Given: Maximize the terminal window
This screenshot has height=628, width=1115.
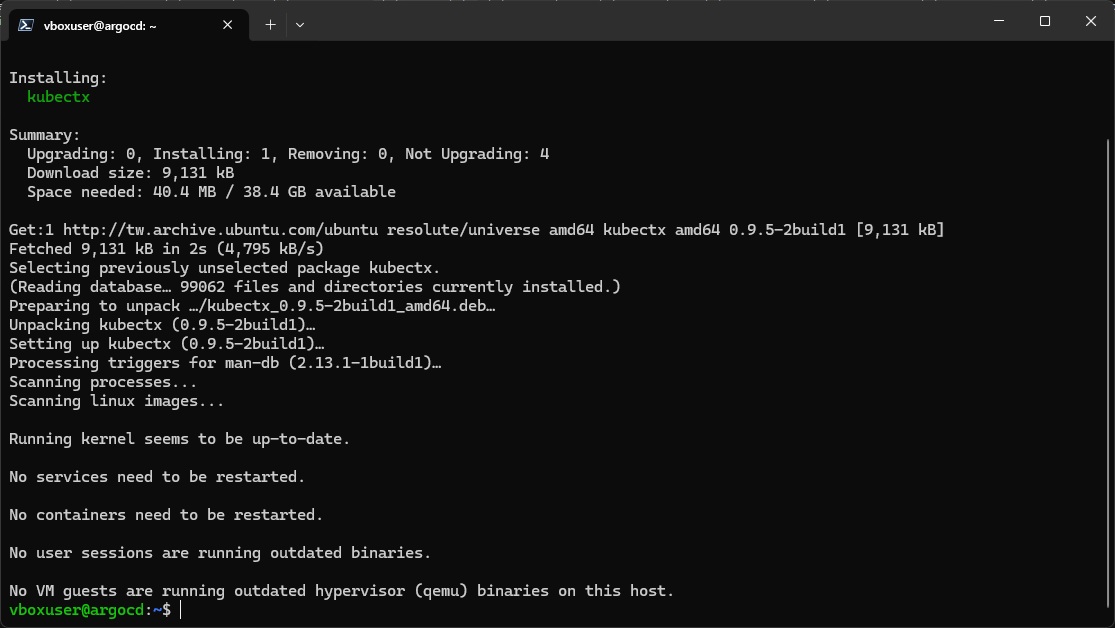Looking at the screenshot, I should coord(1045,21).
